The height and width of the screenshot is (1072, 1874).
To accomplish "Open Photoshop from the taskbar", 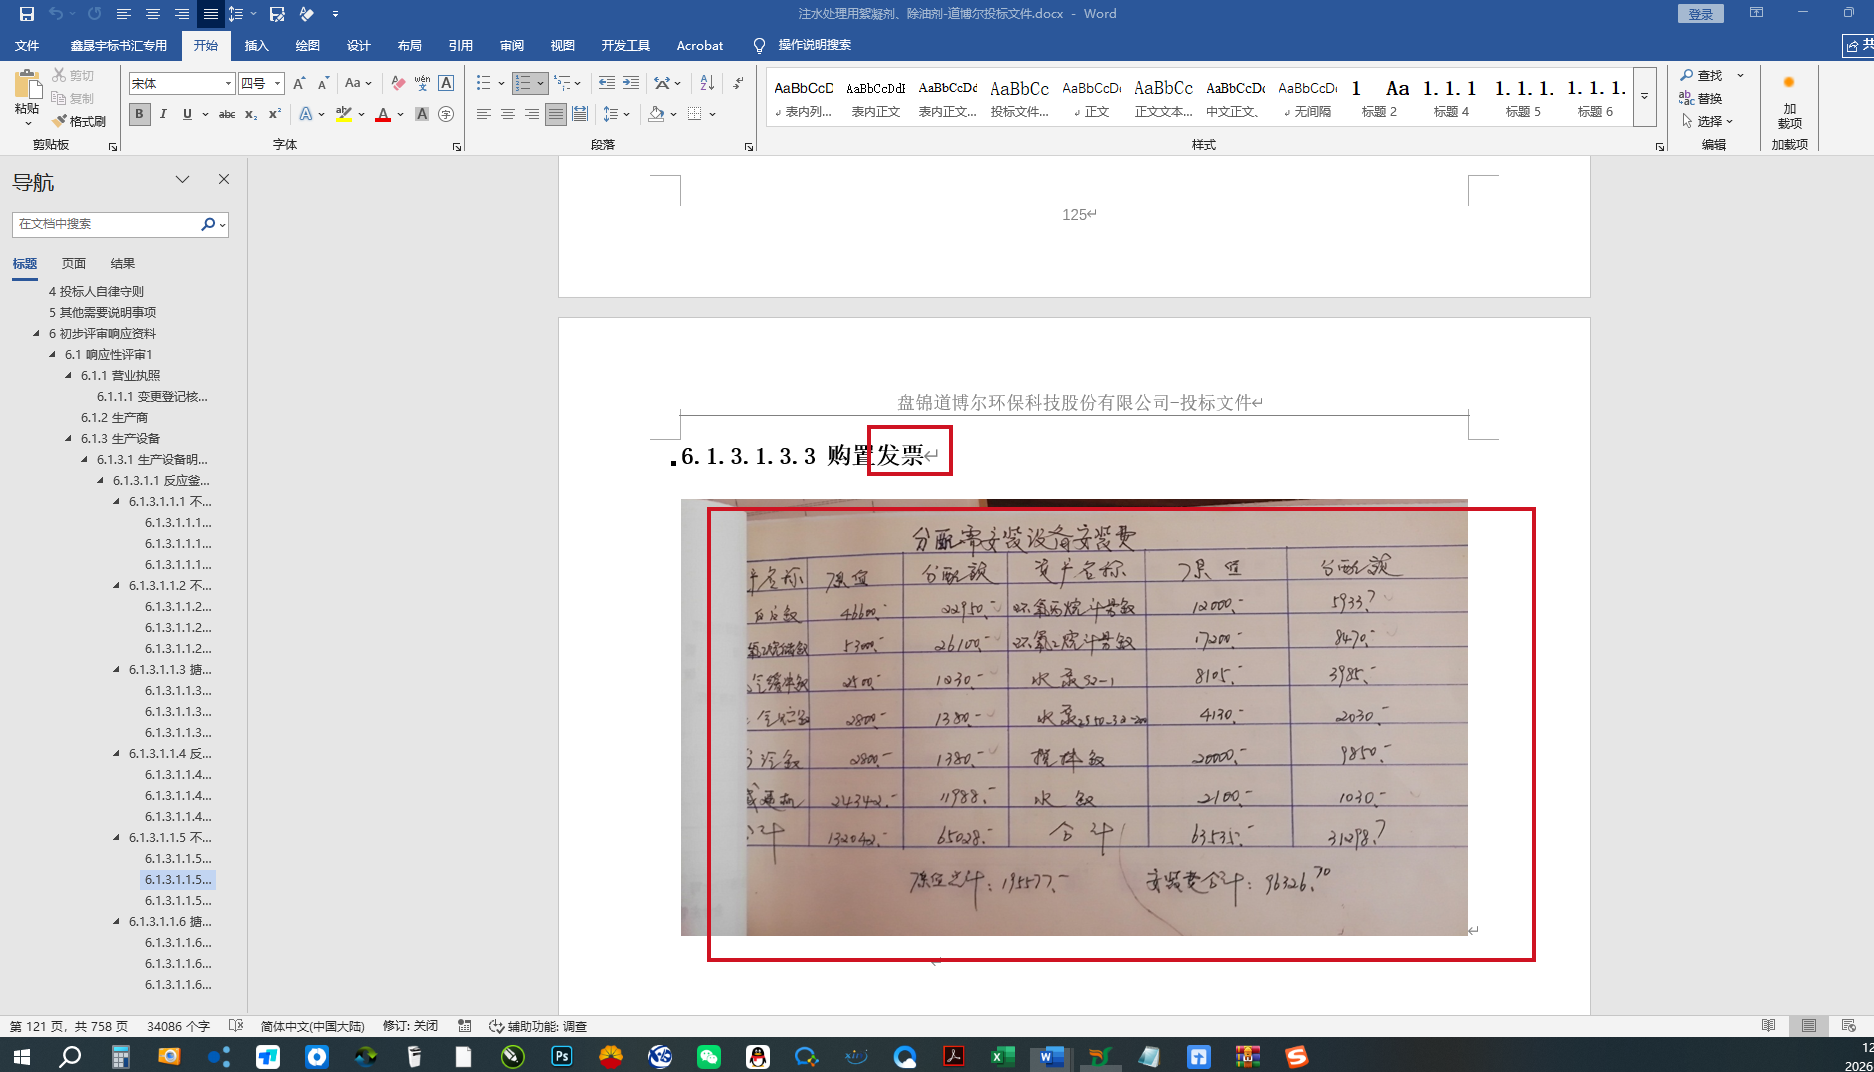I will 562,1056.
